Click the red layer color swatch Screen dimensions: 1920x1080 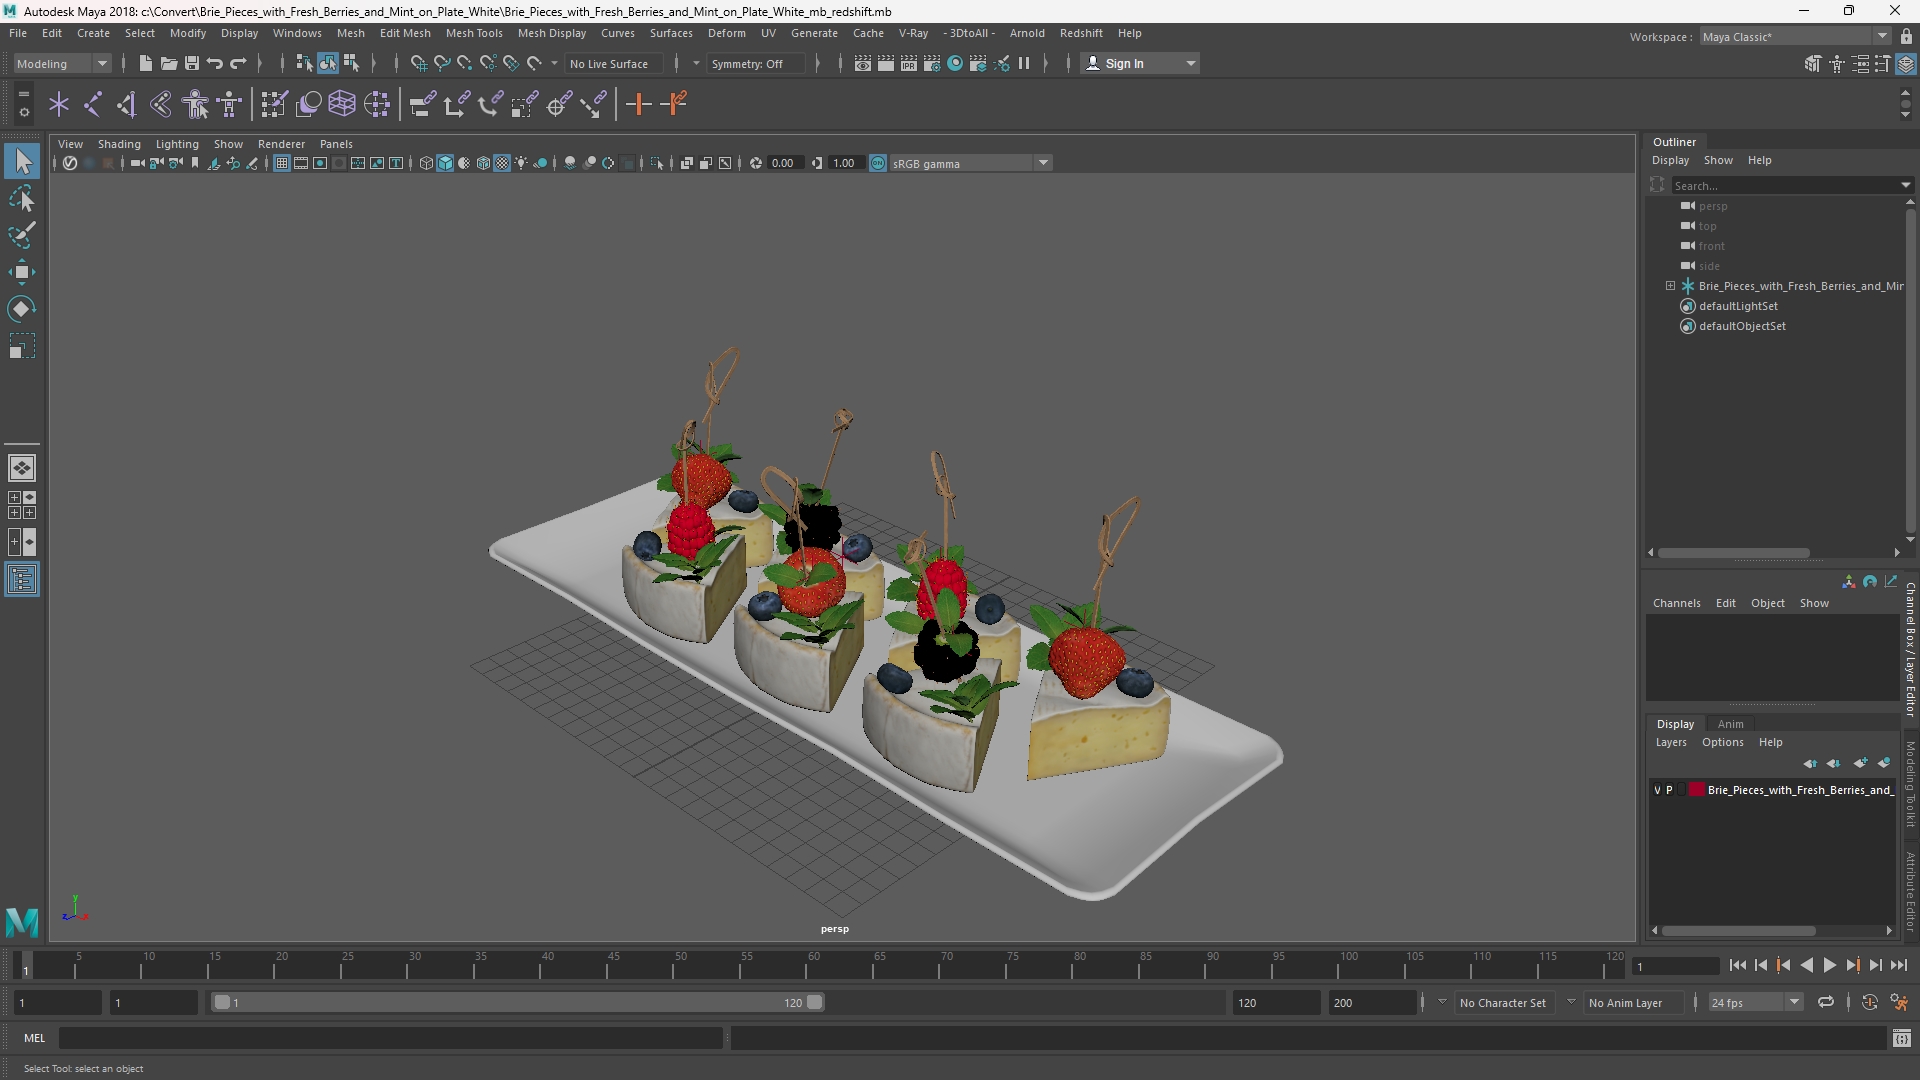click(x=1697, y=790)
